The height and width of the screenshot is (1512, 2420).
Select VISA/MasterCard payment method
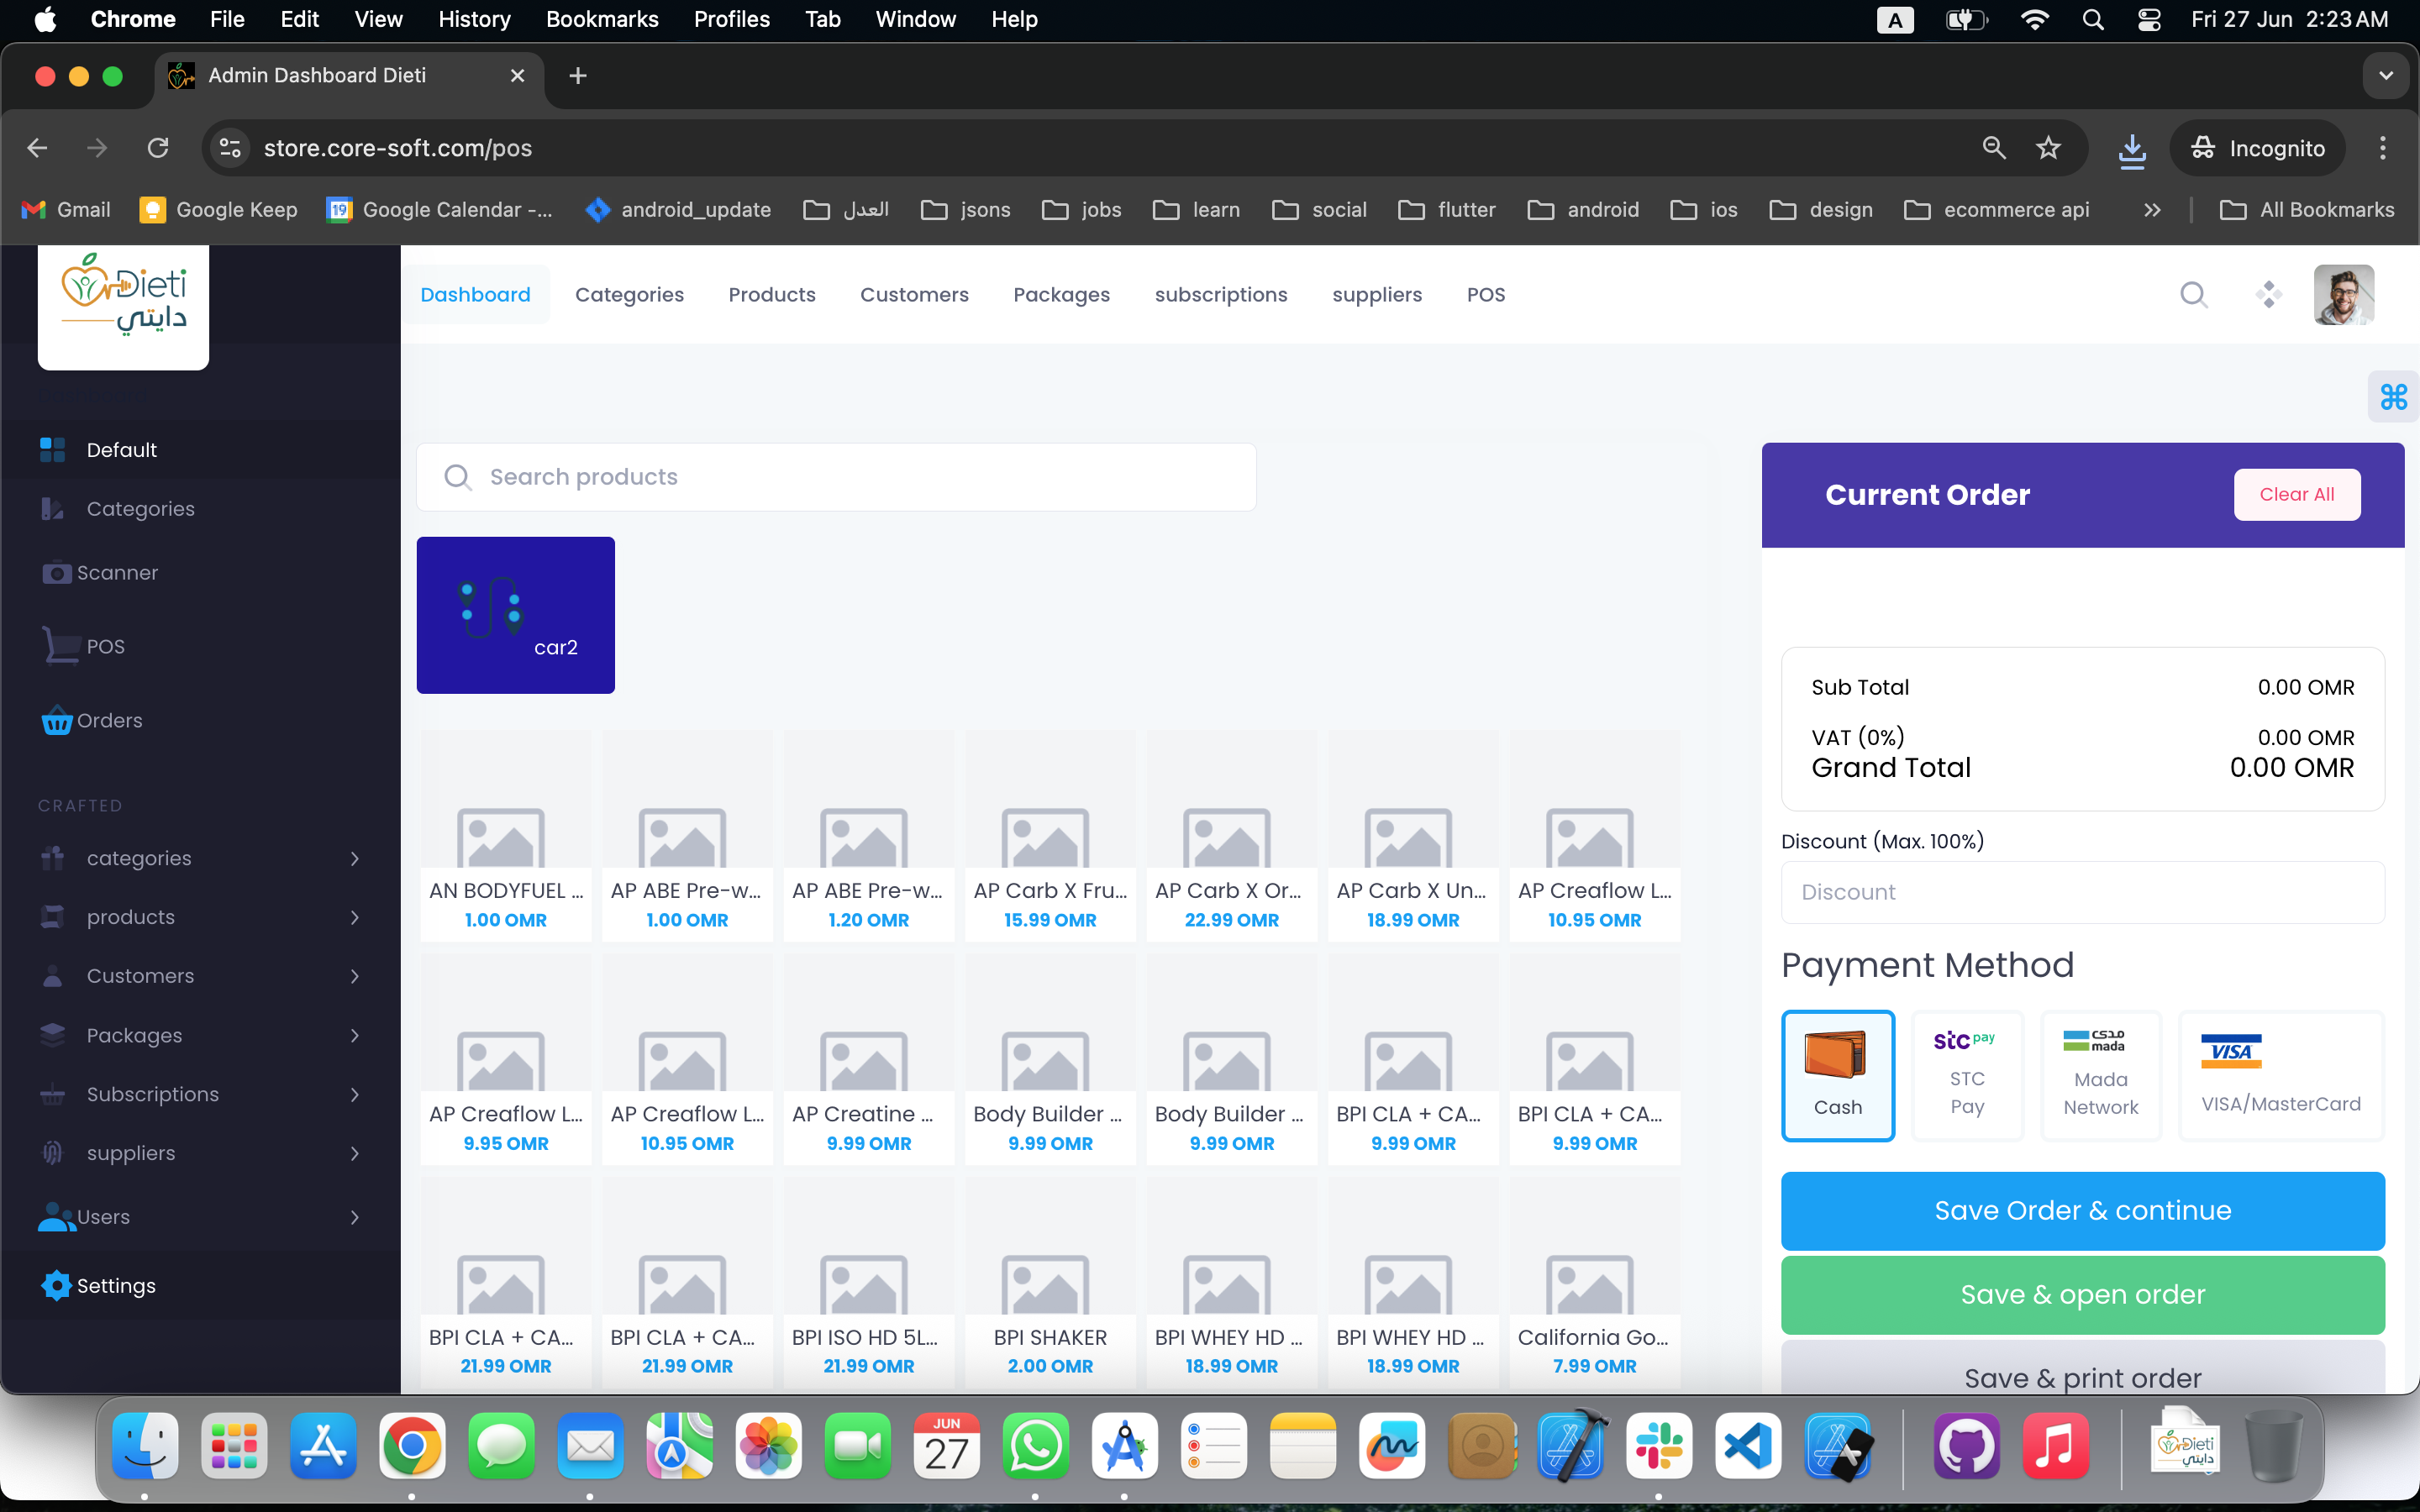coord(2281,1075)
